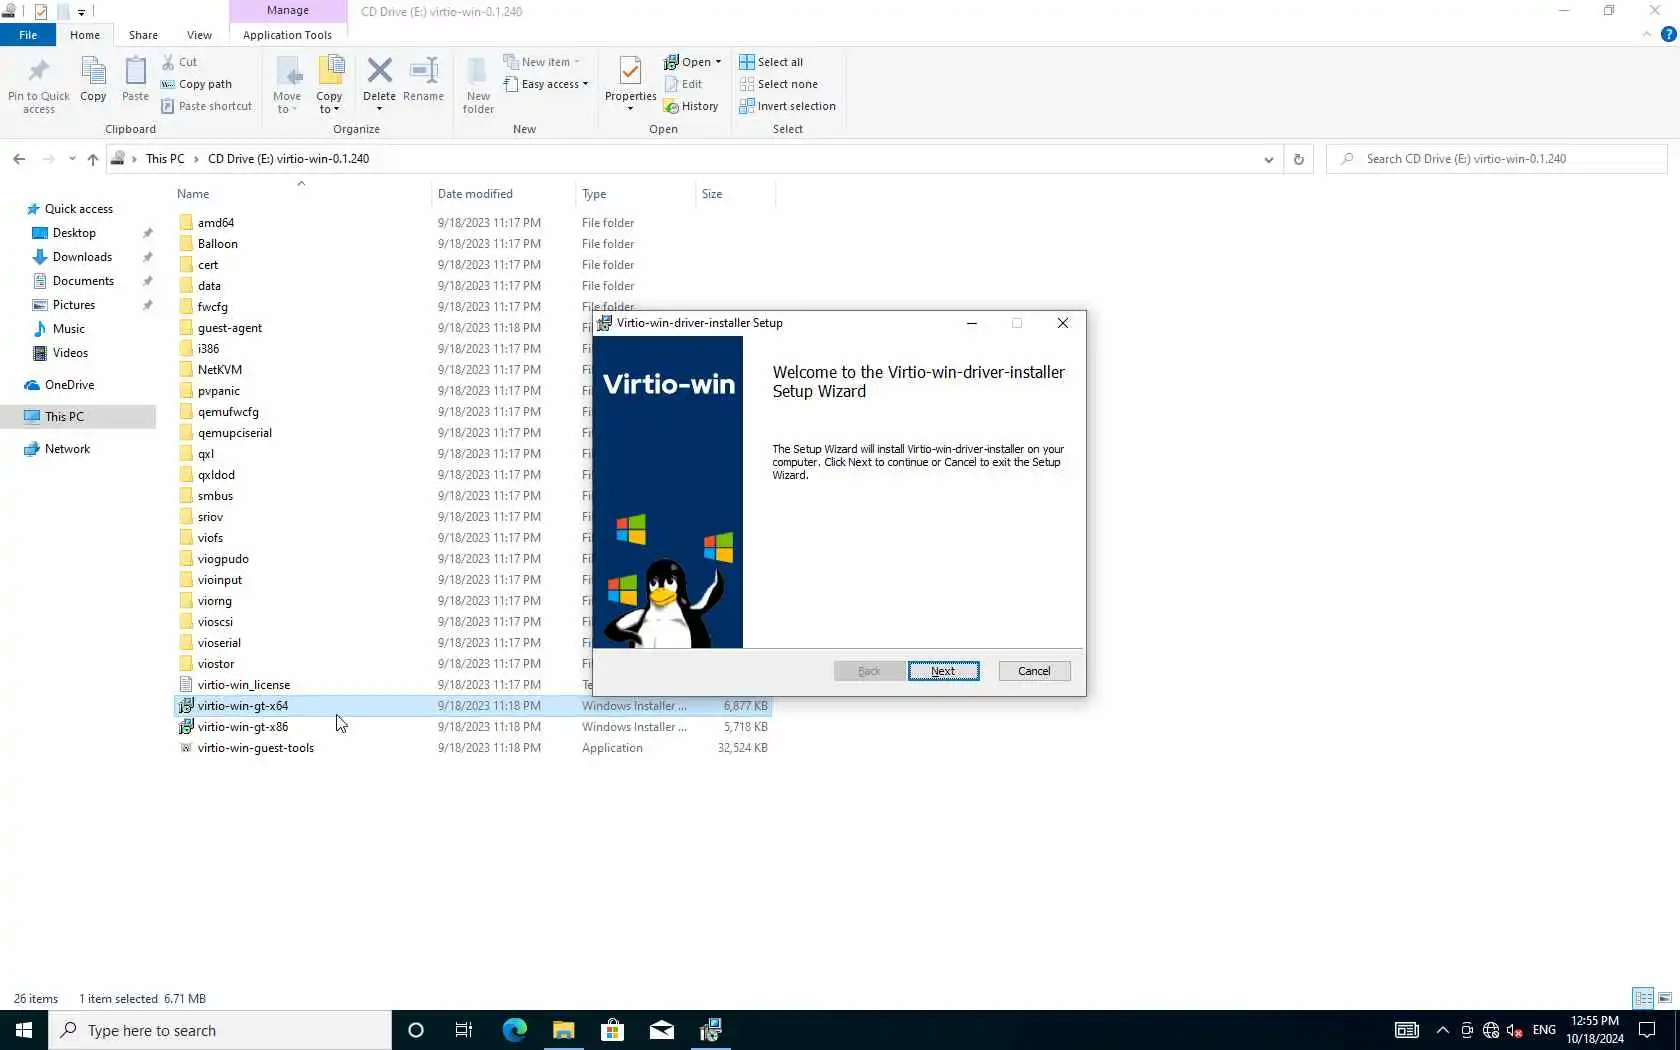
Task: Click Cancel in the Virtio-win Setup wizard
Action: pos(1034,671)
